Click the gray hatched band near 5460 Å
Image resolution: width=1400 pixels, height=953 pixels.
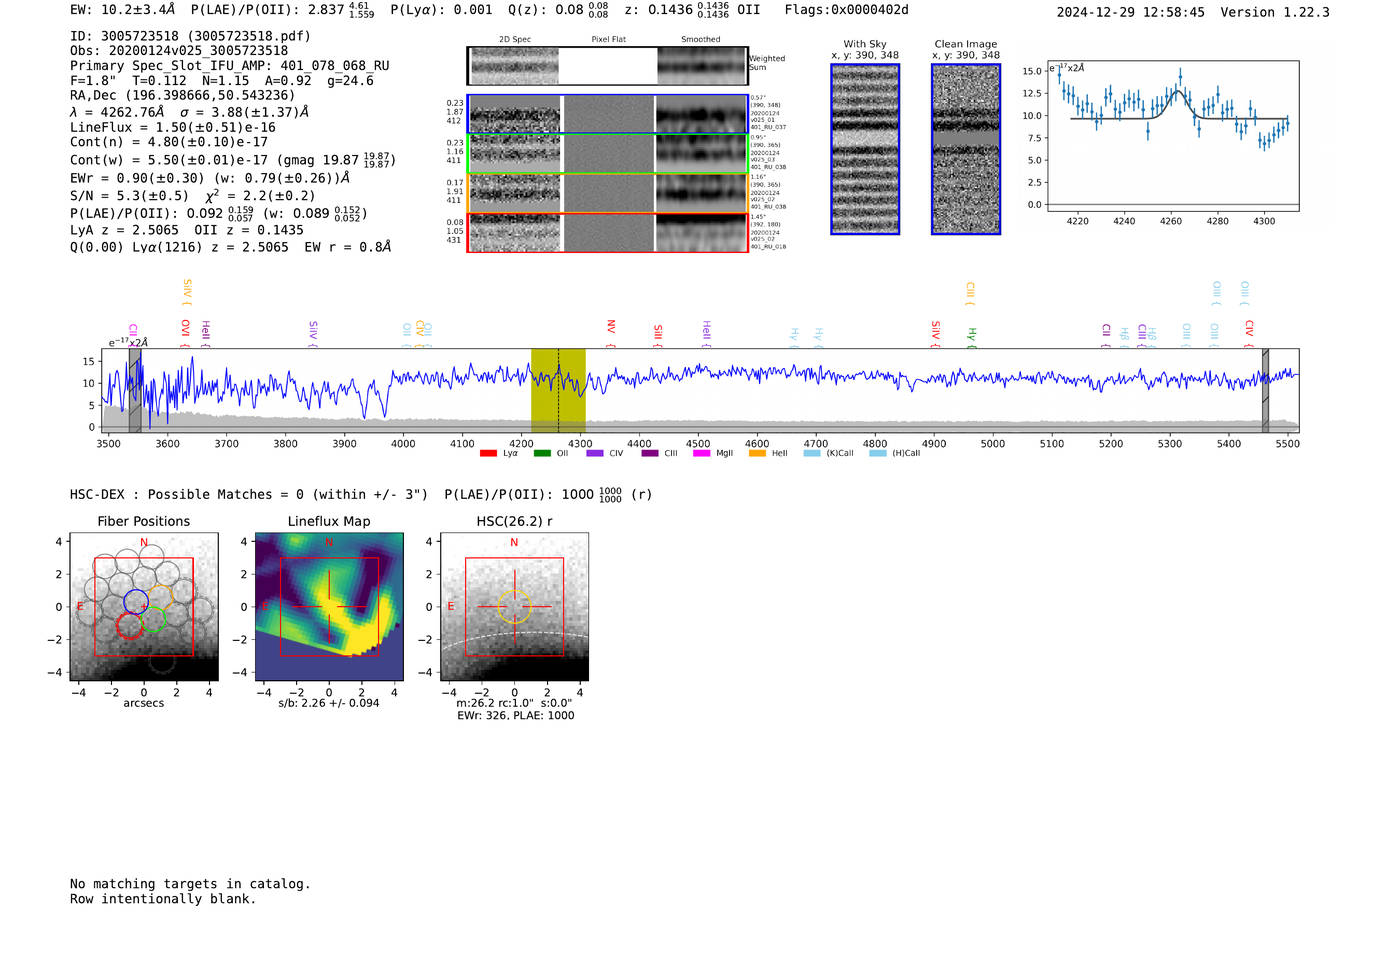pyautogui.click(x=1265, y=390)
